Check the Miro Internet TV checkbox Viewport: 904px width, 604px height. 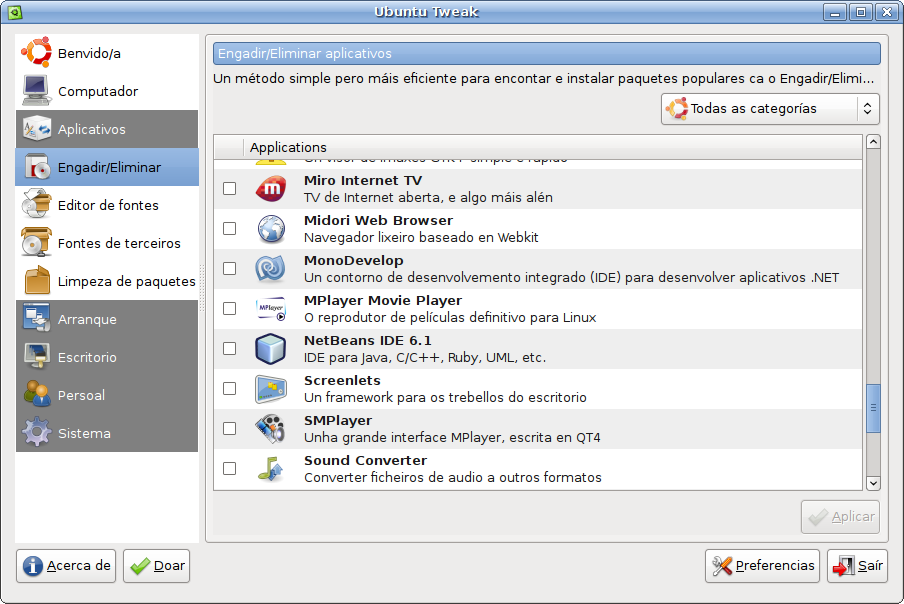[229, 189]
